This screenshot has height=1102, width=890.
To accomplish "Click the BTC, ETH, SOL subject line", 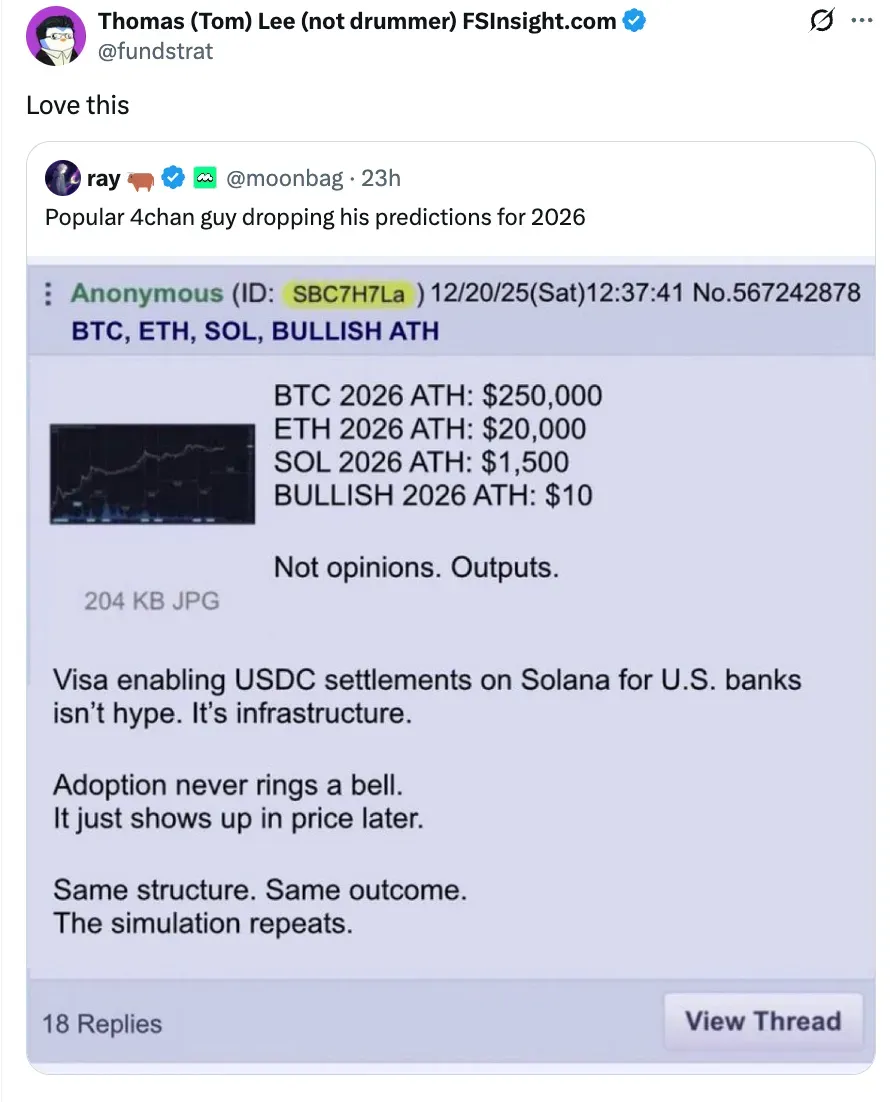I will [255, 330].
